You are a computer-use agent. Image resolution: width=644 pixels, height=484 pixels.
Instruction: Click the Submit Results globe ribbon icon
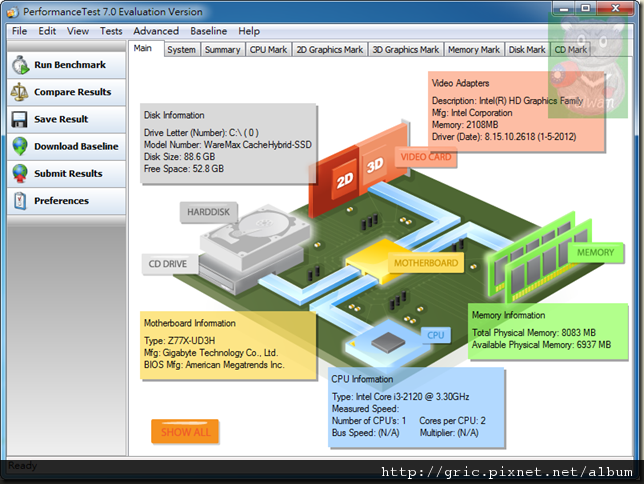pyautogui.click(x=20, y=173)
